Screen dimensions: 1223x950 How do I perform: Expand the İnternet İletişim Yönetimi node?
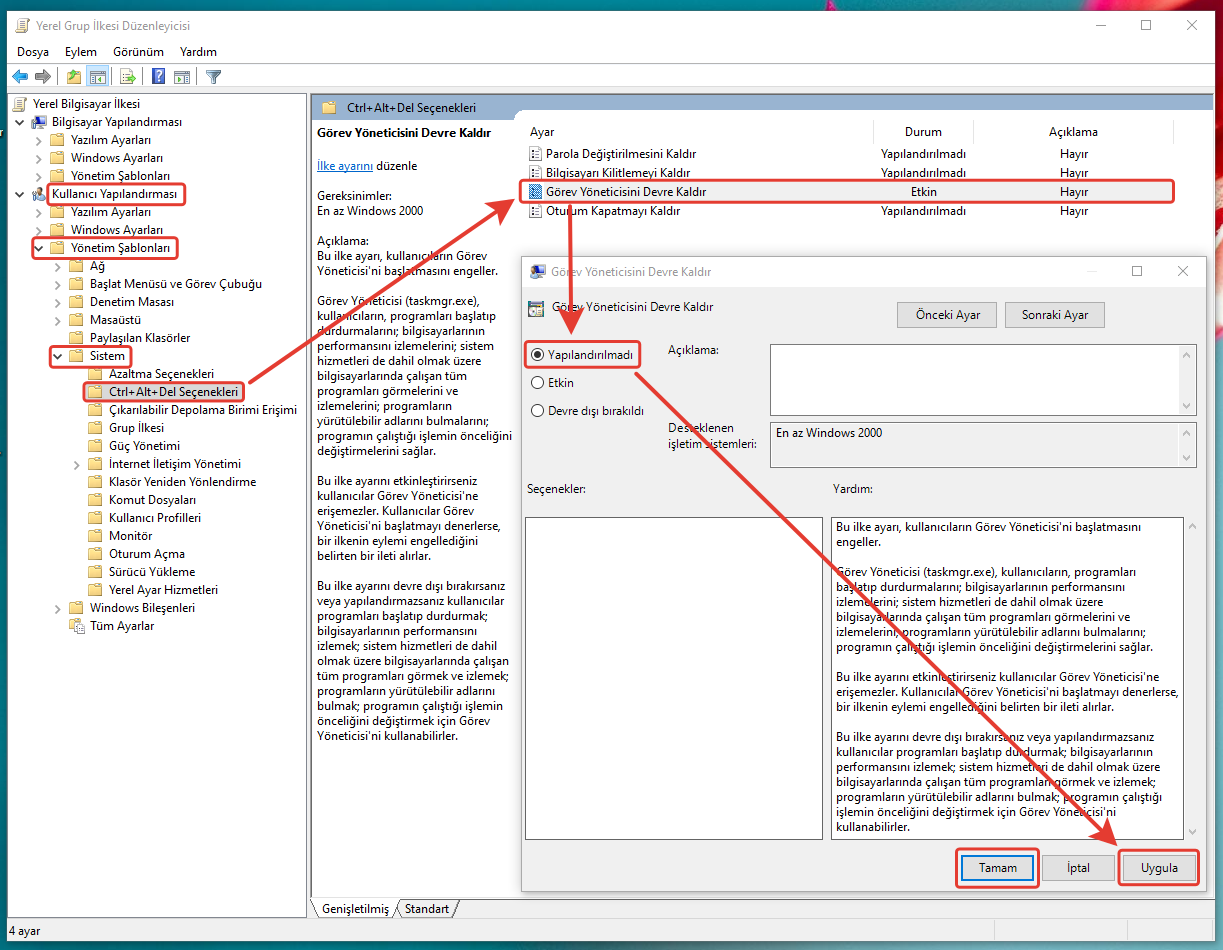77,464
